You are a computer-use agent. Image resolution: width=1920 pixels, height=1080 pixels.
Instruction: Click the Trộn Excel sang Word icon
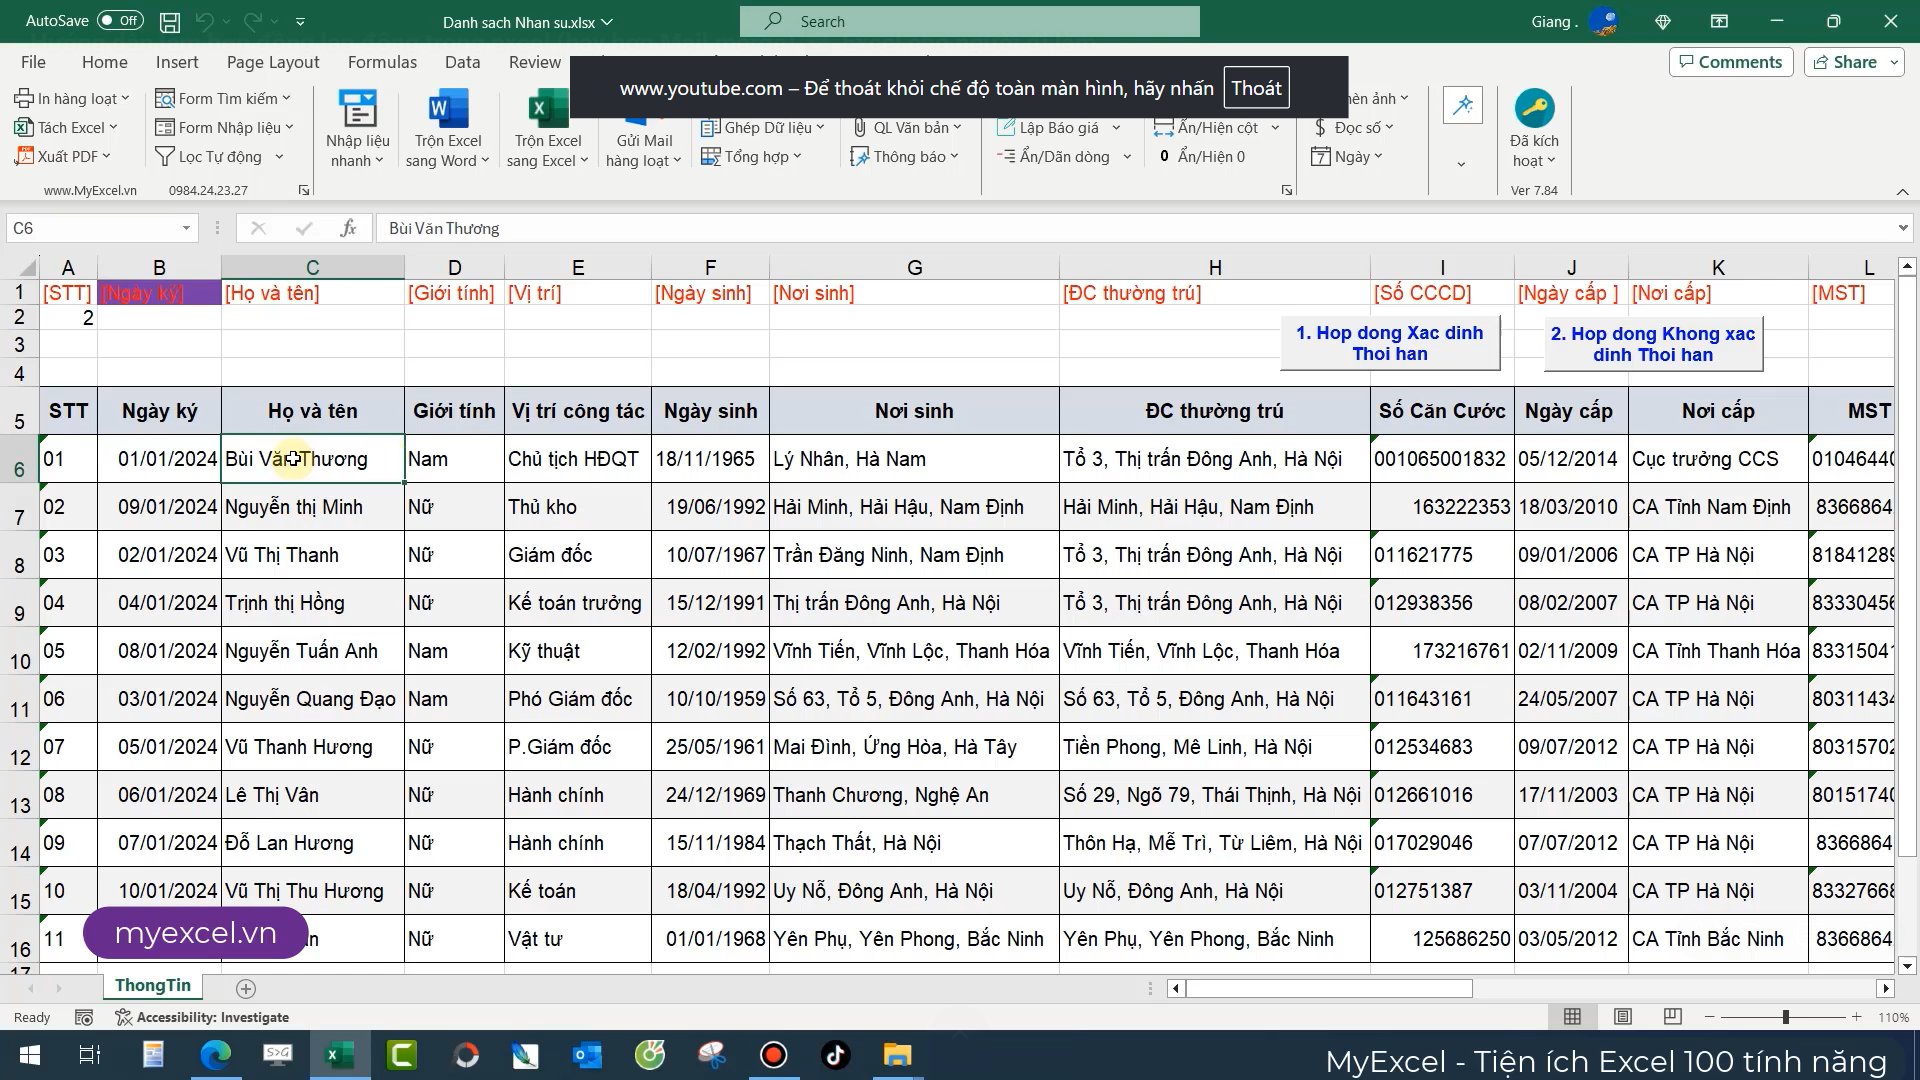tap(447, 109)
